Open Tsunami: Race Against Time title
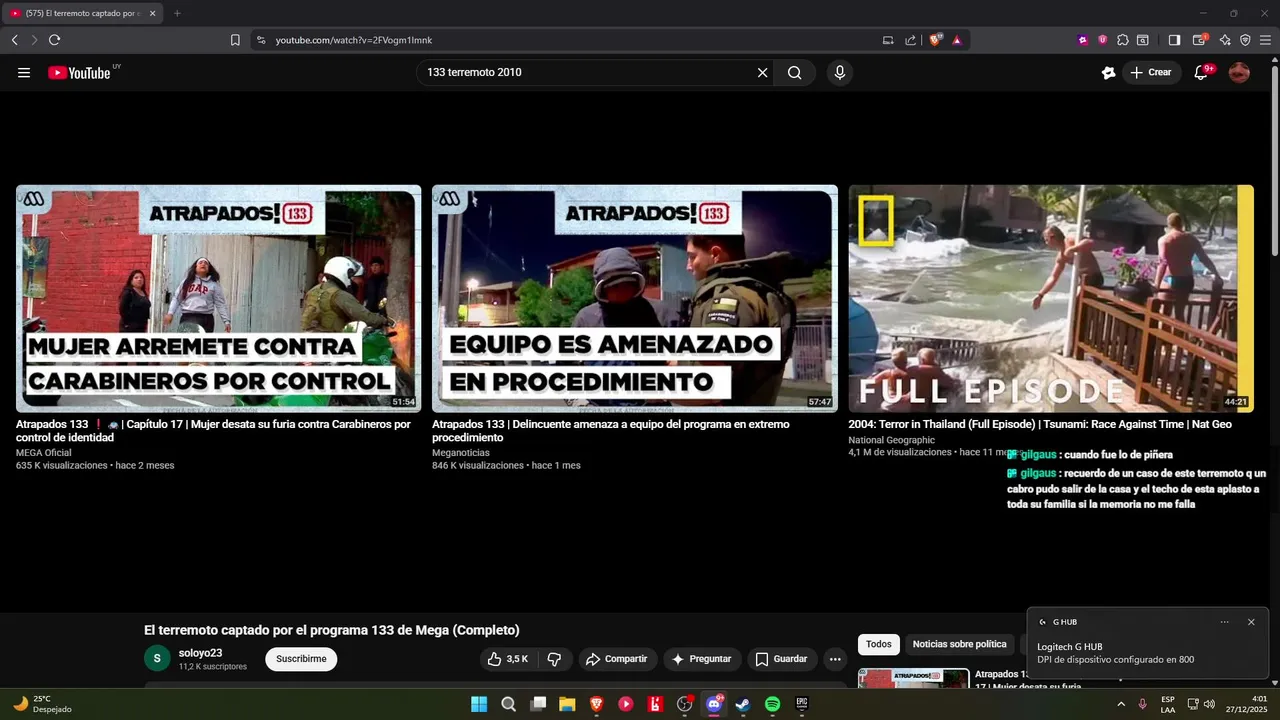Screen dimensions: 1280x720 (1040, 425)
